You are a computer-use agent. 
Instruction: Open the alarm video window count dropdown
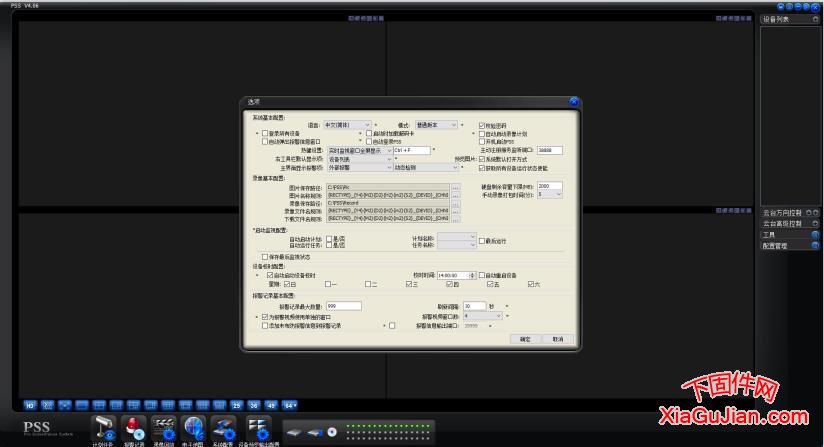482,316
